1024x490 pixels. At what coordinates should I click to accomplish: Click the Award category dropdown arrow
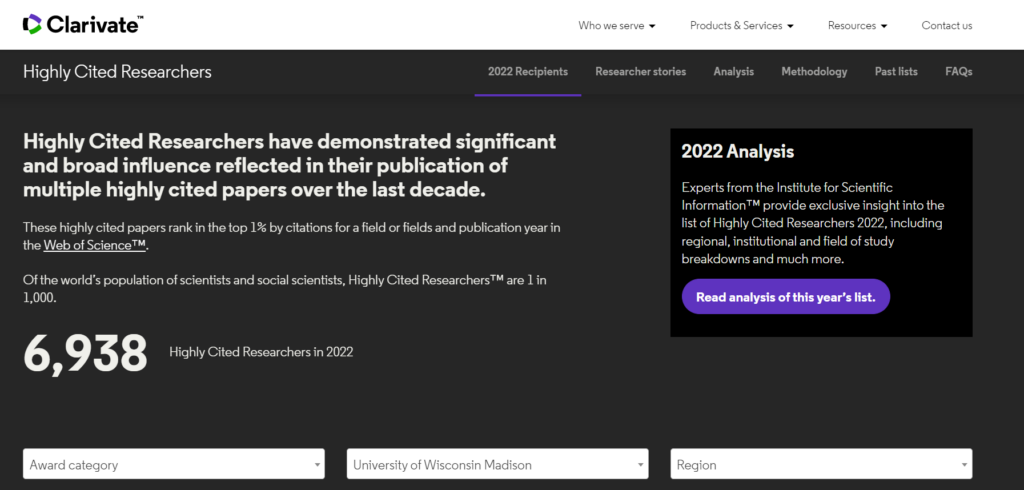[317, 465]
